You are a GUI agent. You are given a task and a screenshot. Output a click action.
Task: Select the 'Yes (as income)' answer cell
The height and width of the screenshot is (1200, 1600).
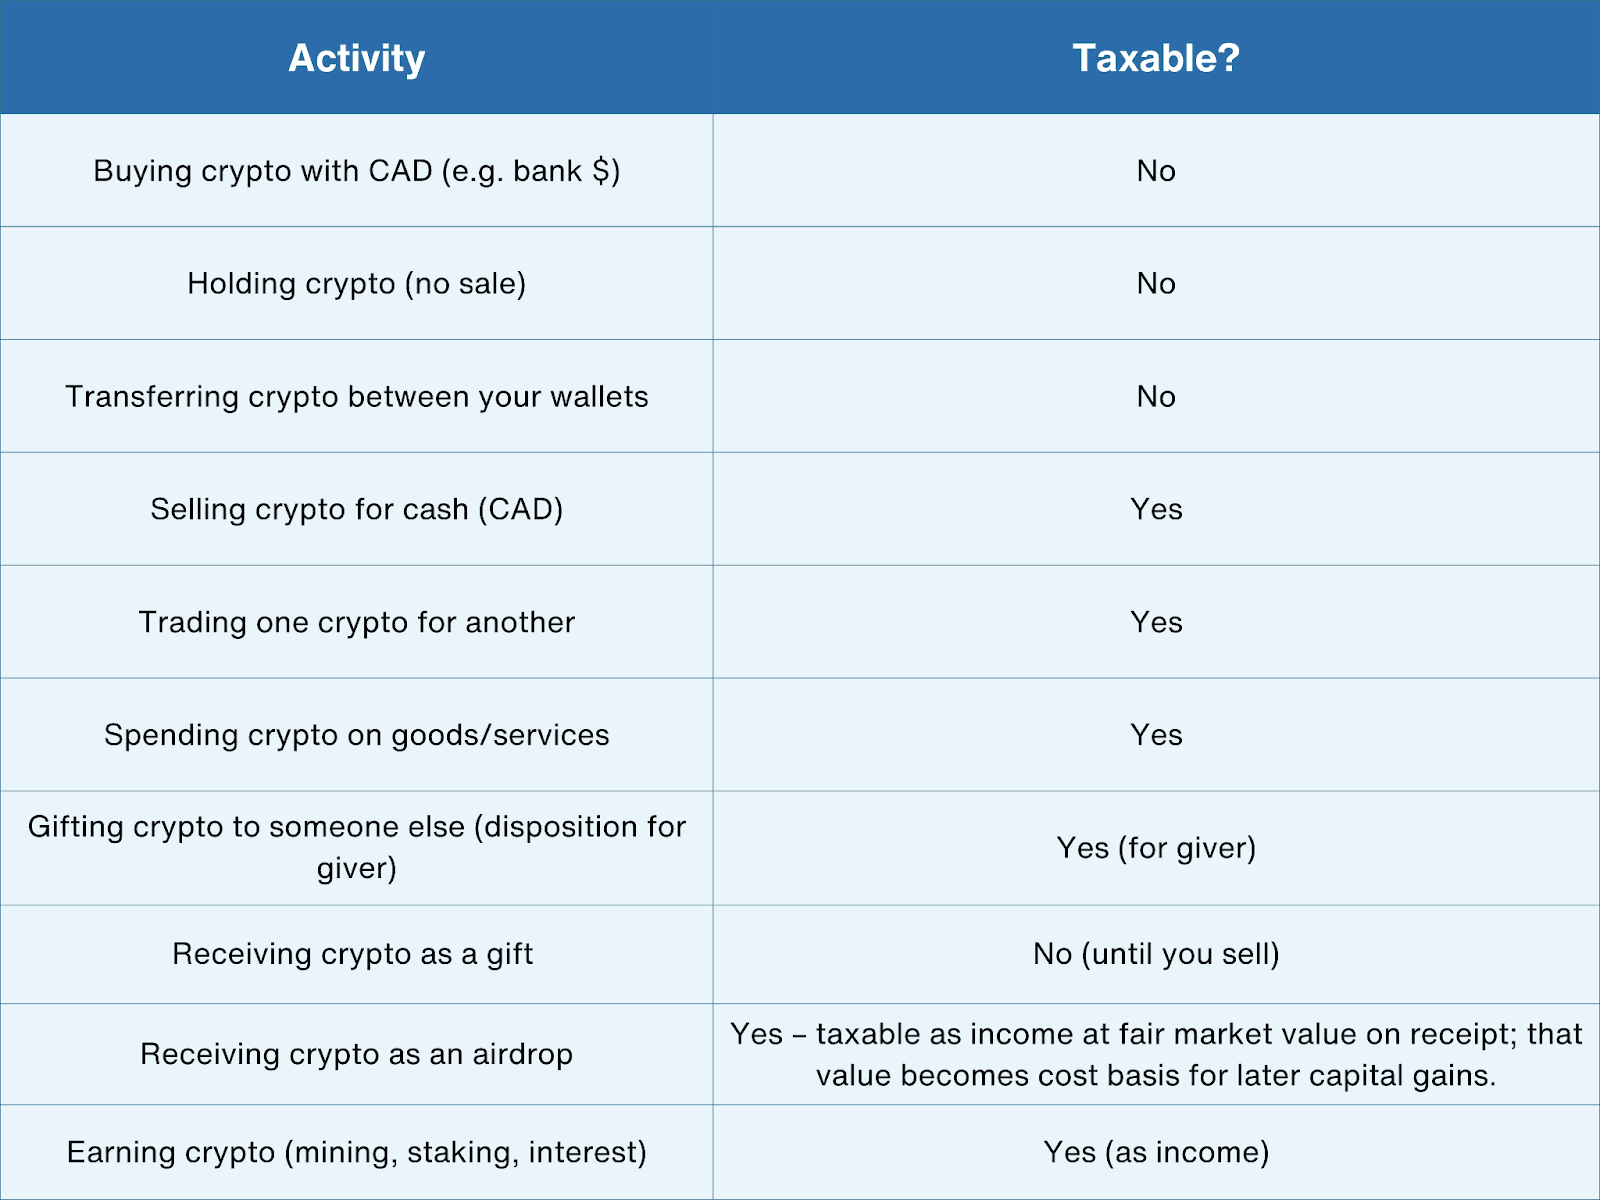[1156, 1152]
